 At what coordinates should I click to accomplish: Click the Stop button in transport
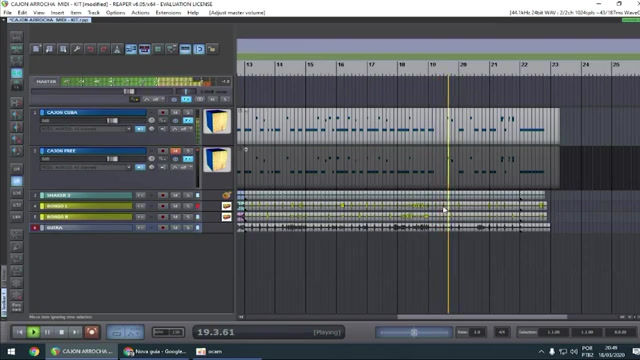click(62, 332)
